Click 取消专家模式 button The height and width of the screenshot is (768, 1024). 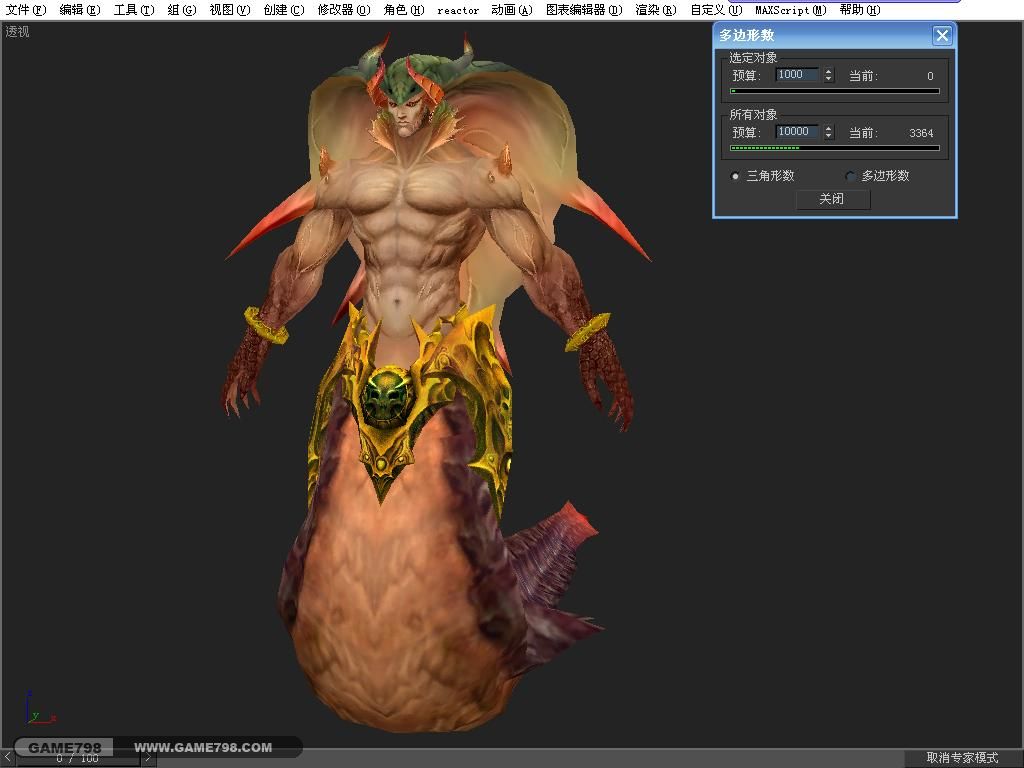pos(963,758)
